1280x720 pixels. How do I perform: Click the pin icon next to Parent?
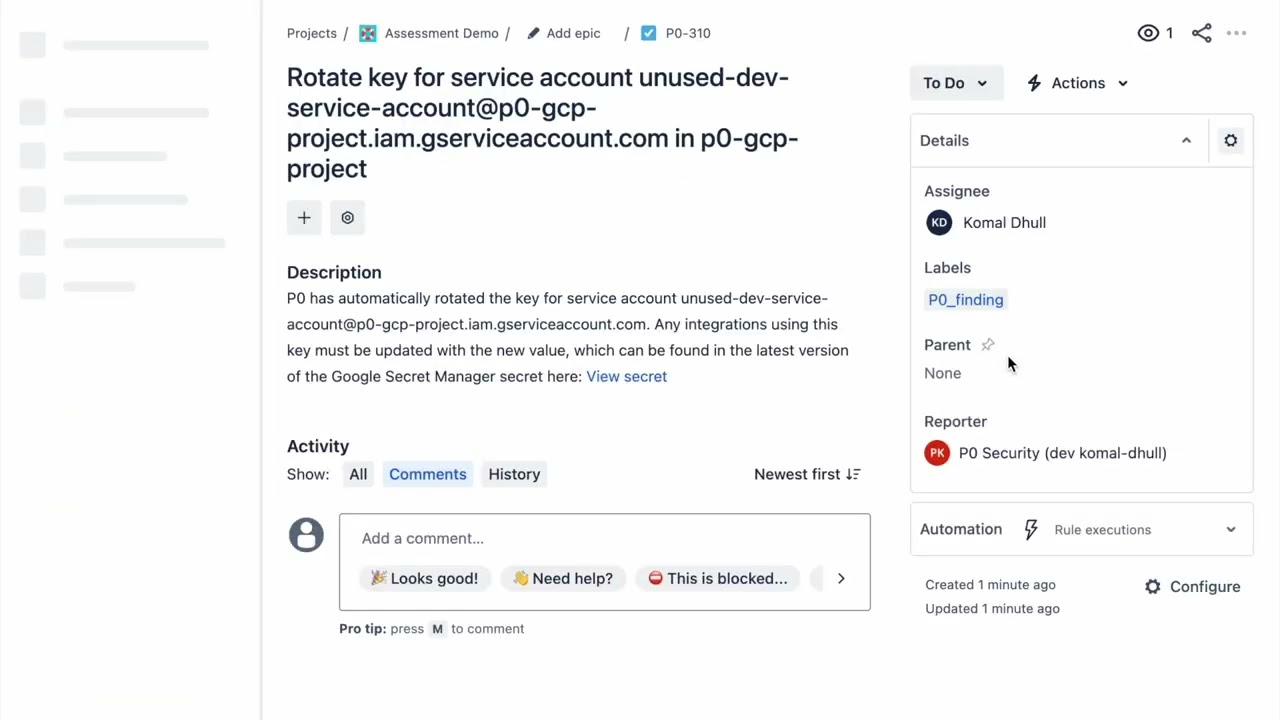(x=988, y=345)
